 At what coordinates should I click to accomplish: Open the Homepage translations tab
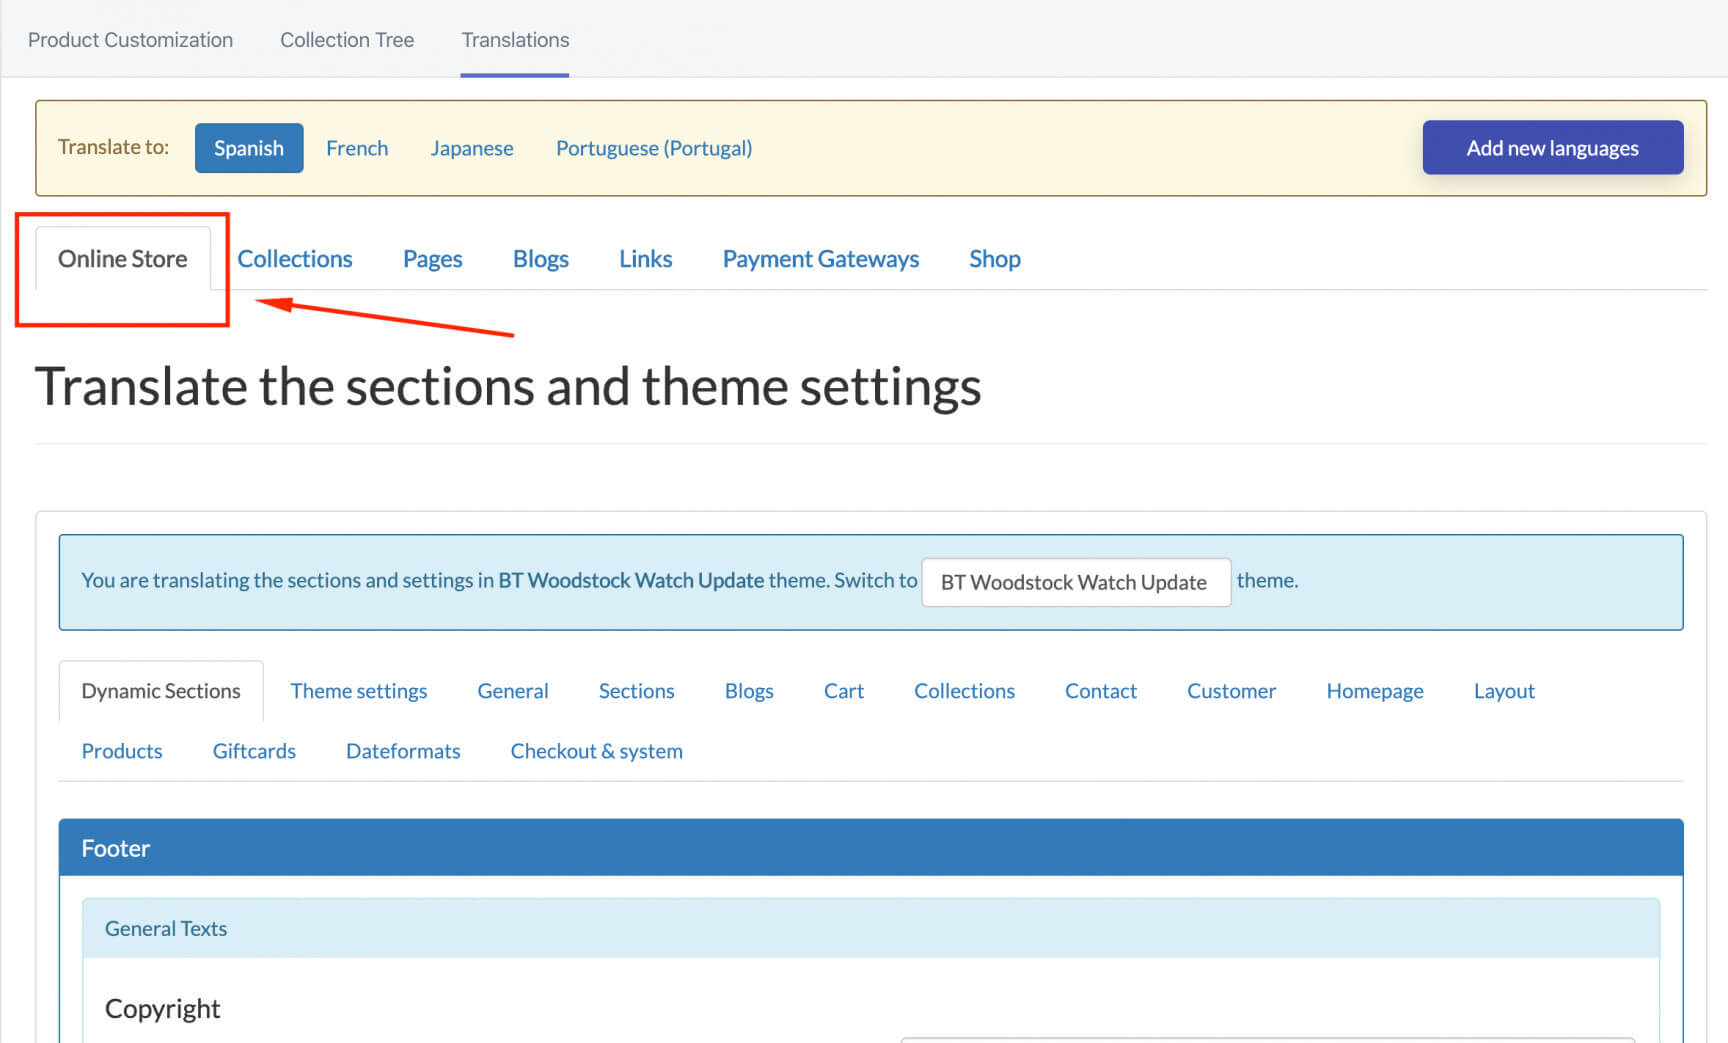(x=1374, y=691)
